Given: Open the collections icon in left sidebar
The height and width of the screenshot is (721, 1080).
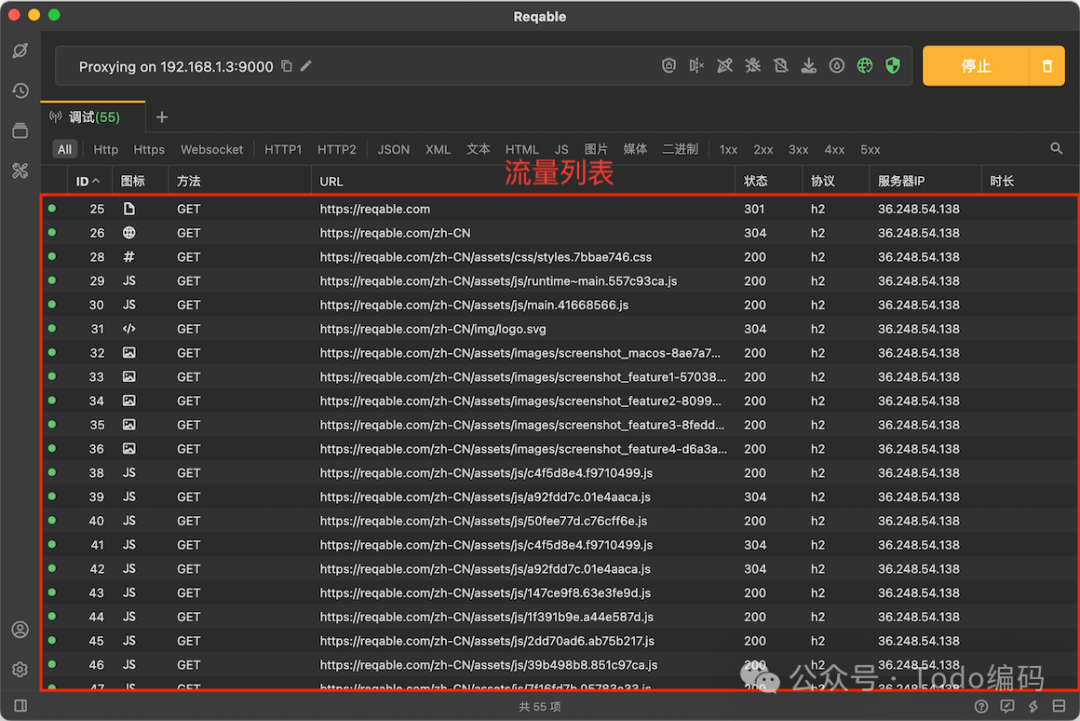Looking at the screenshot, I should click(21, 130).
